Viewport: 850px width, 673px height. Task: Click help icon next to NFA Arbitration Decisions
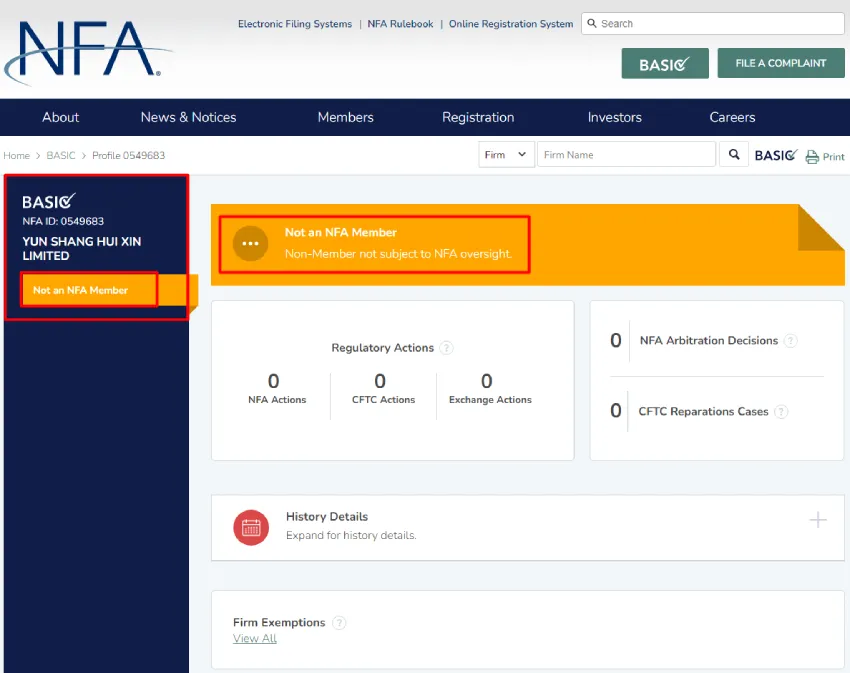click(791, 341)
